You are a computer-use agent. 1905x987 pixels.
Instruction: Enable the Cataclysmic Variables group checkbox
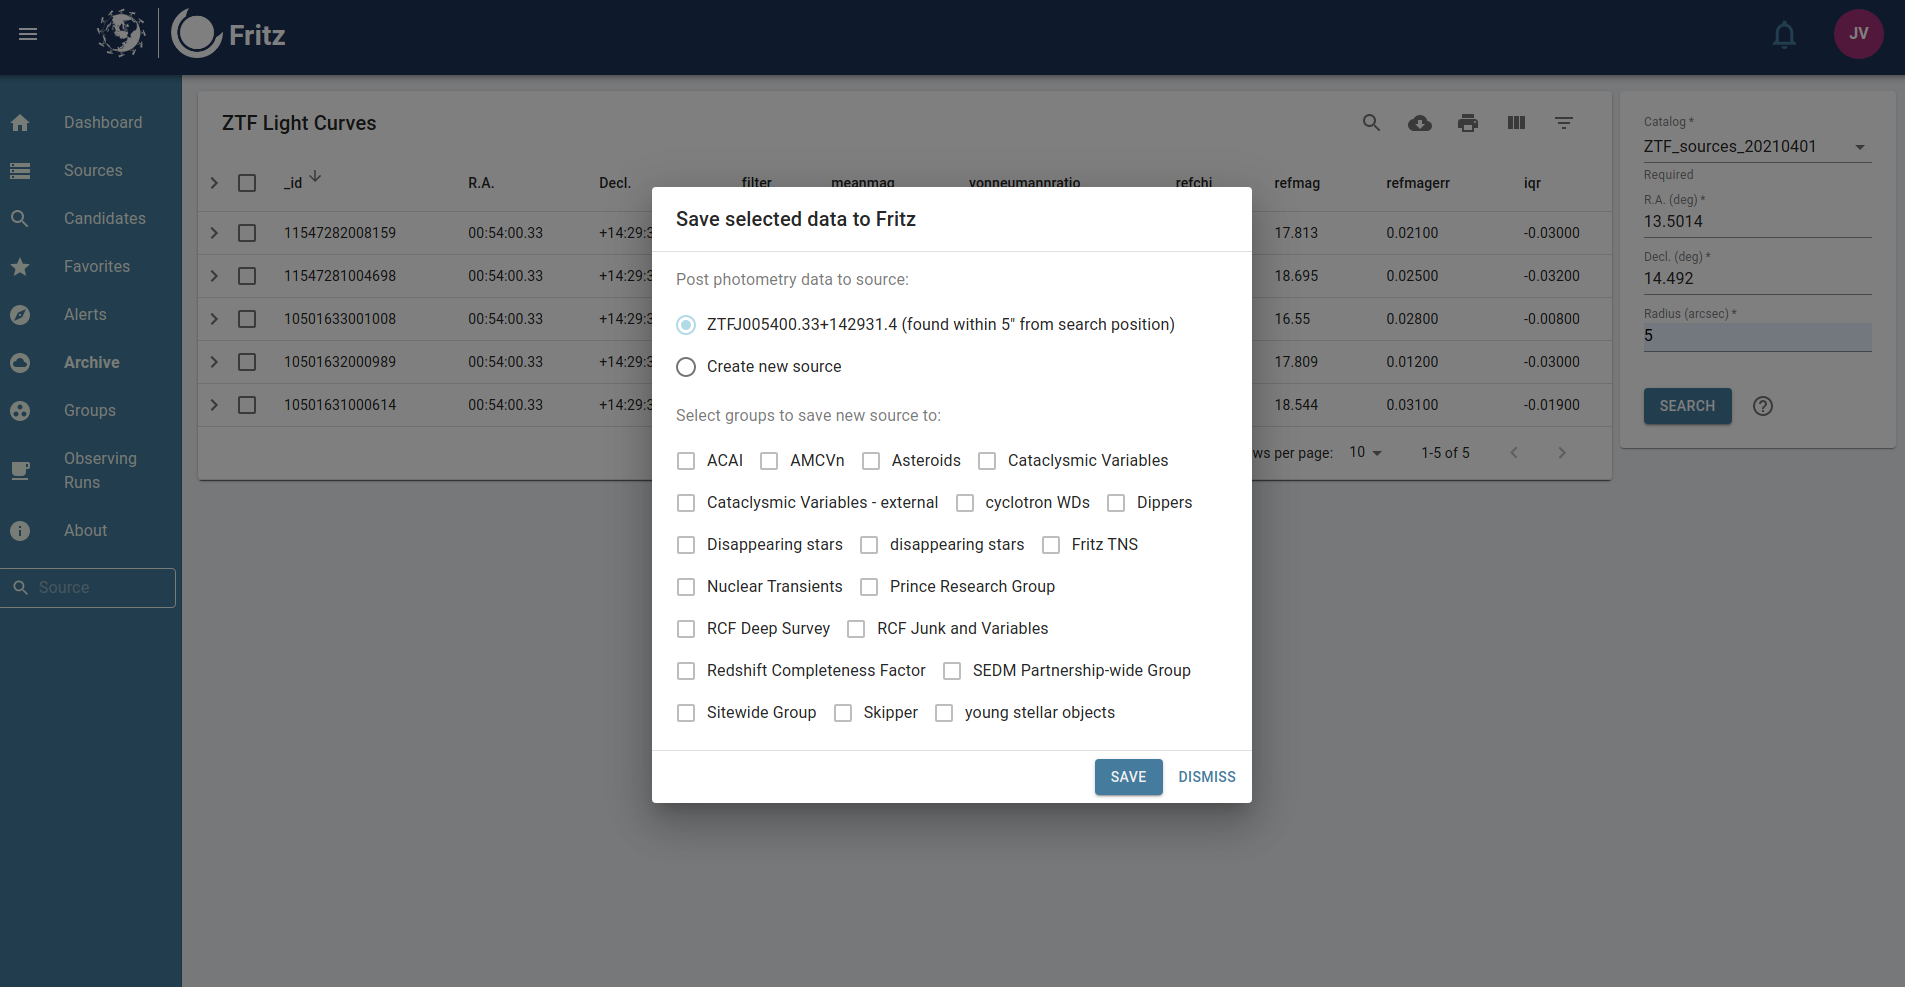(x=987, y=460)
